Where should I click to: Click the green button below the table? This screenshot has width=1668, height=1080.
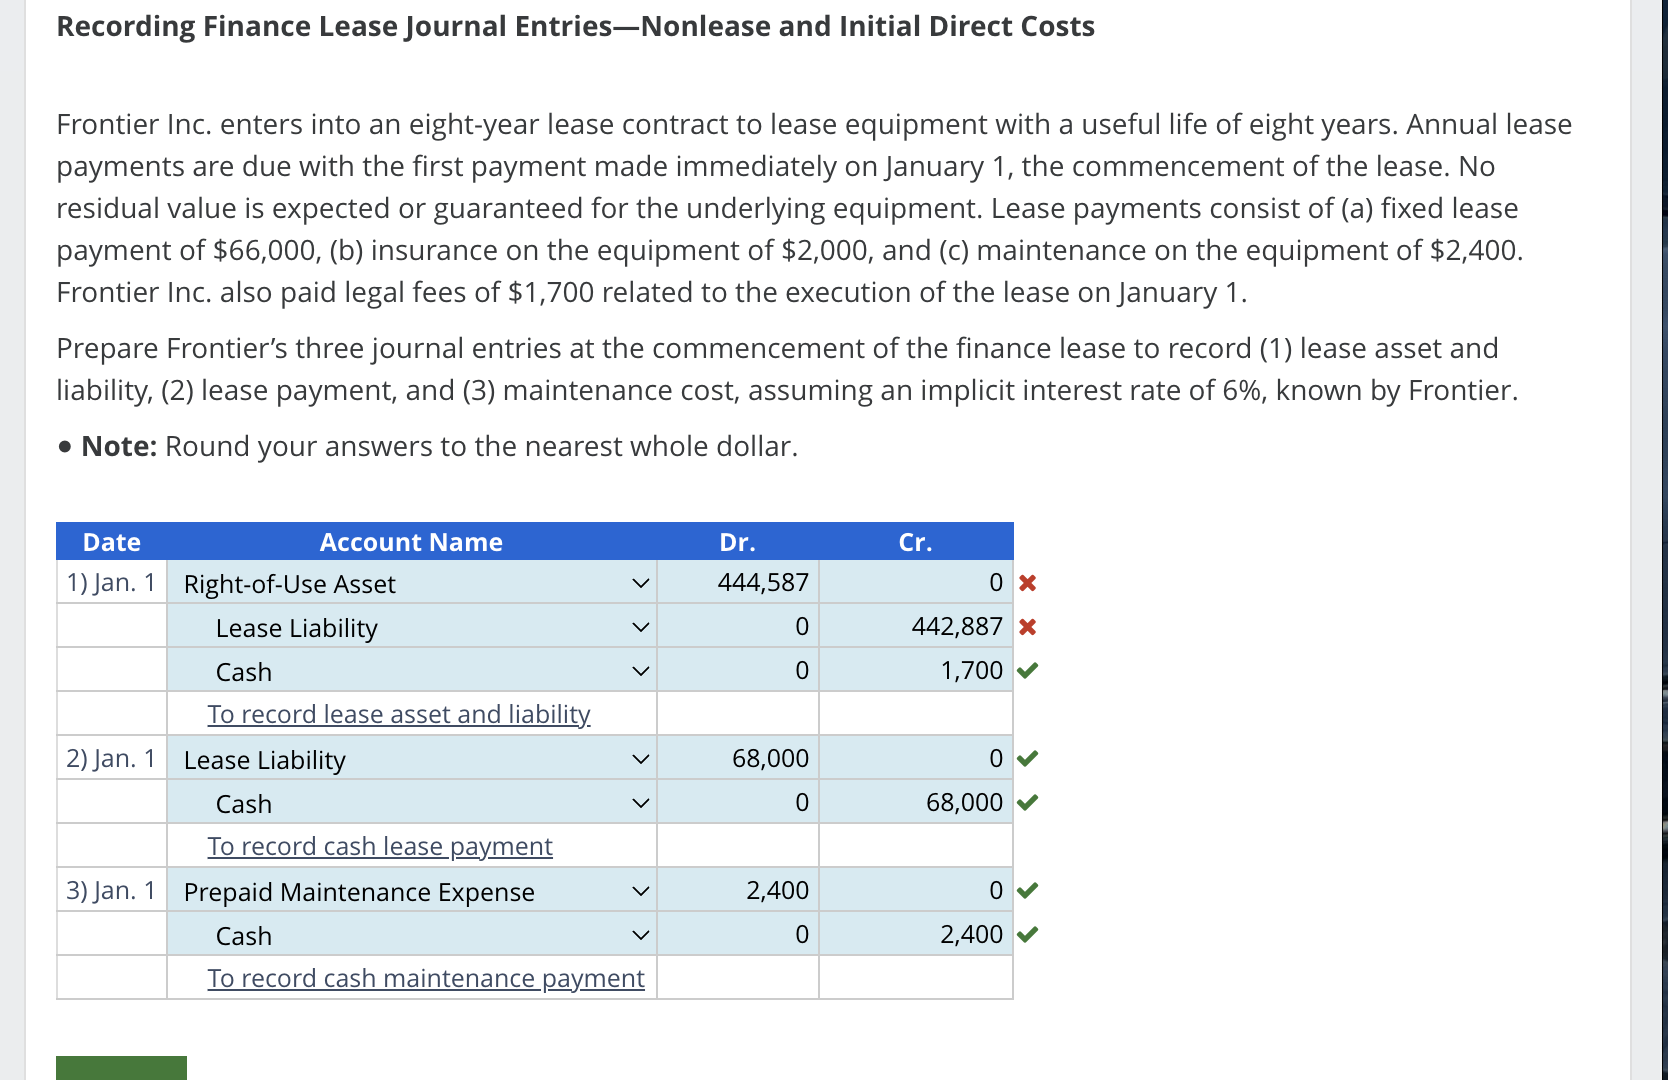point(120,1069)
